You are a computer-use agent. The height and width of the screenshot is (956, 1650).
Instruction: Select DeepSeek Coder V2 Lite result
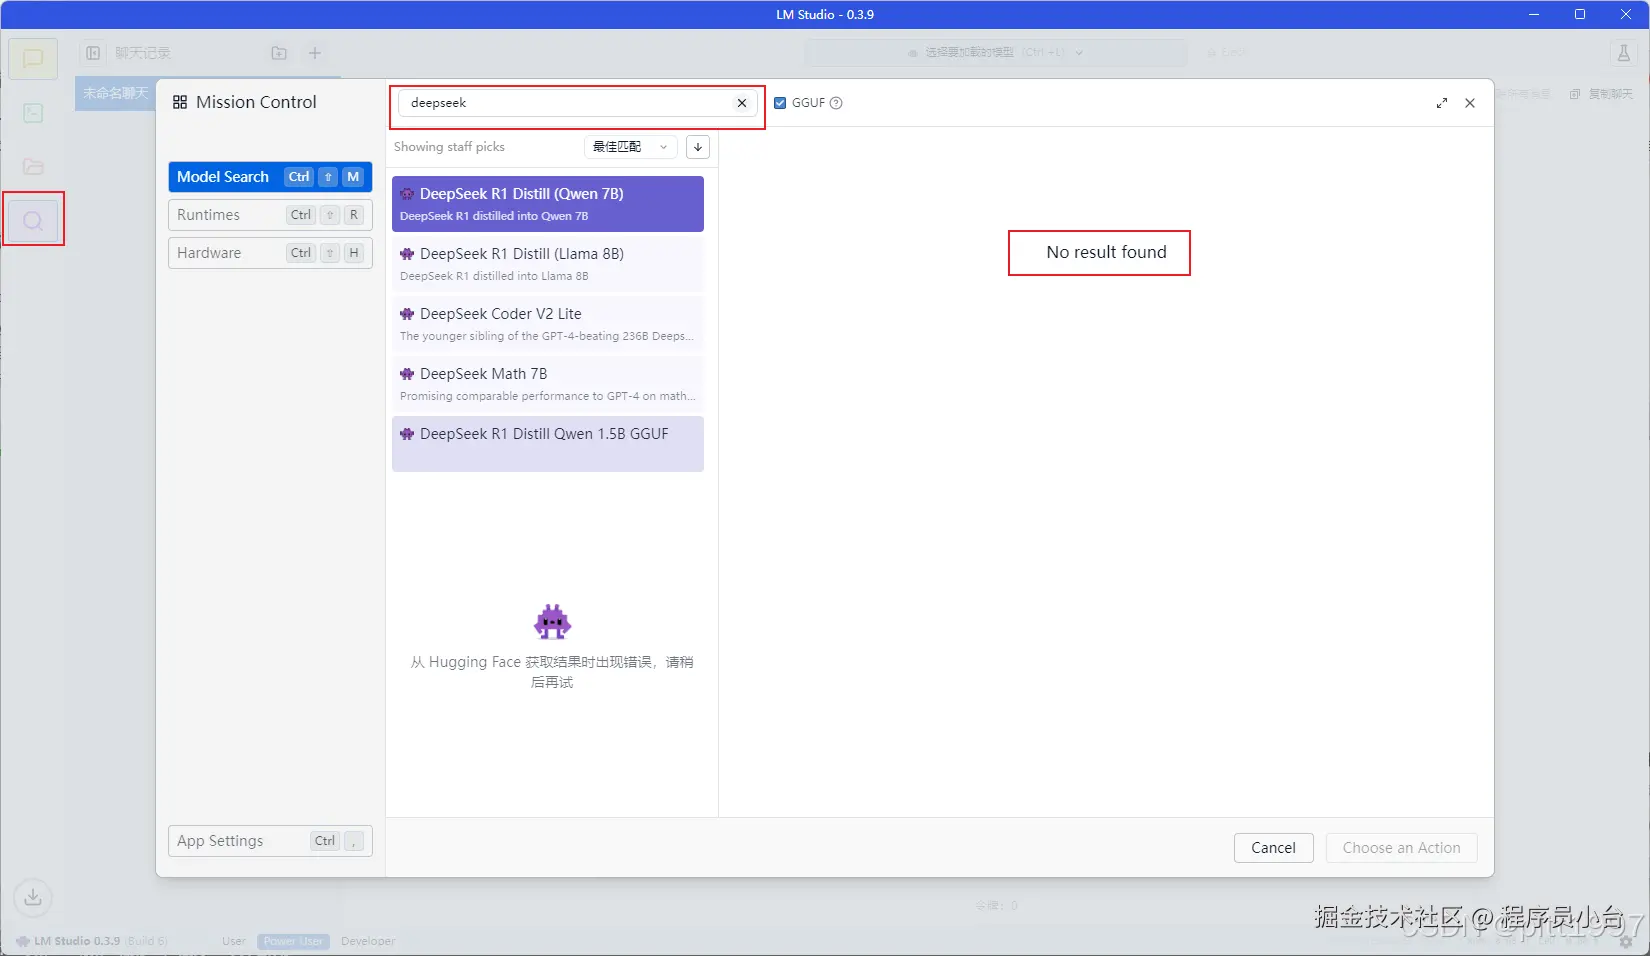(547, 324)
